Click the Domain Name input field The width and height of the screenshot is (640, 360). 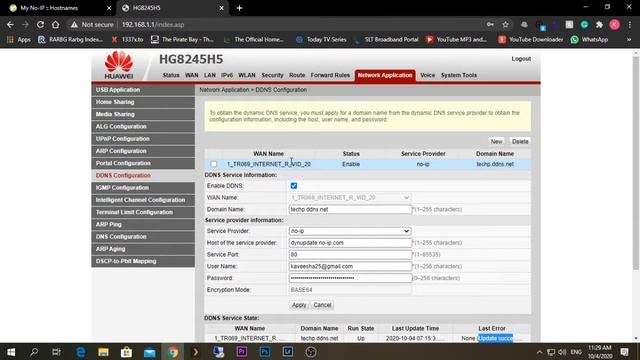tap(350, 209)
